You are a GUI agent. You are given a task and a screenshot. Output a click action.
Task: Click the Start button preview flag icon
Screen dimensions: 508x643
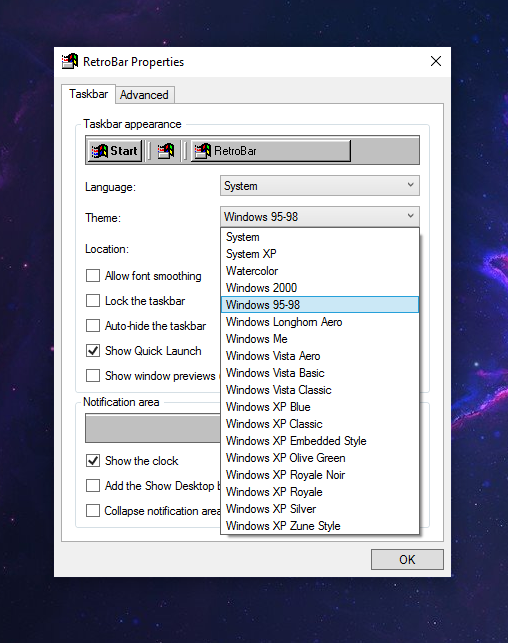click(x=100, y=151)
